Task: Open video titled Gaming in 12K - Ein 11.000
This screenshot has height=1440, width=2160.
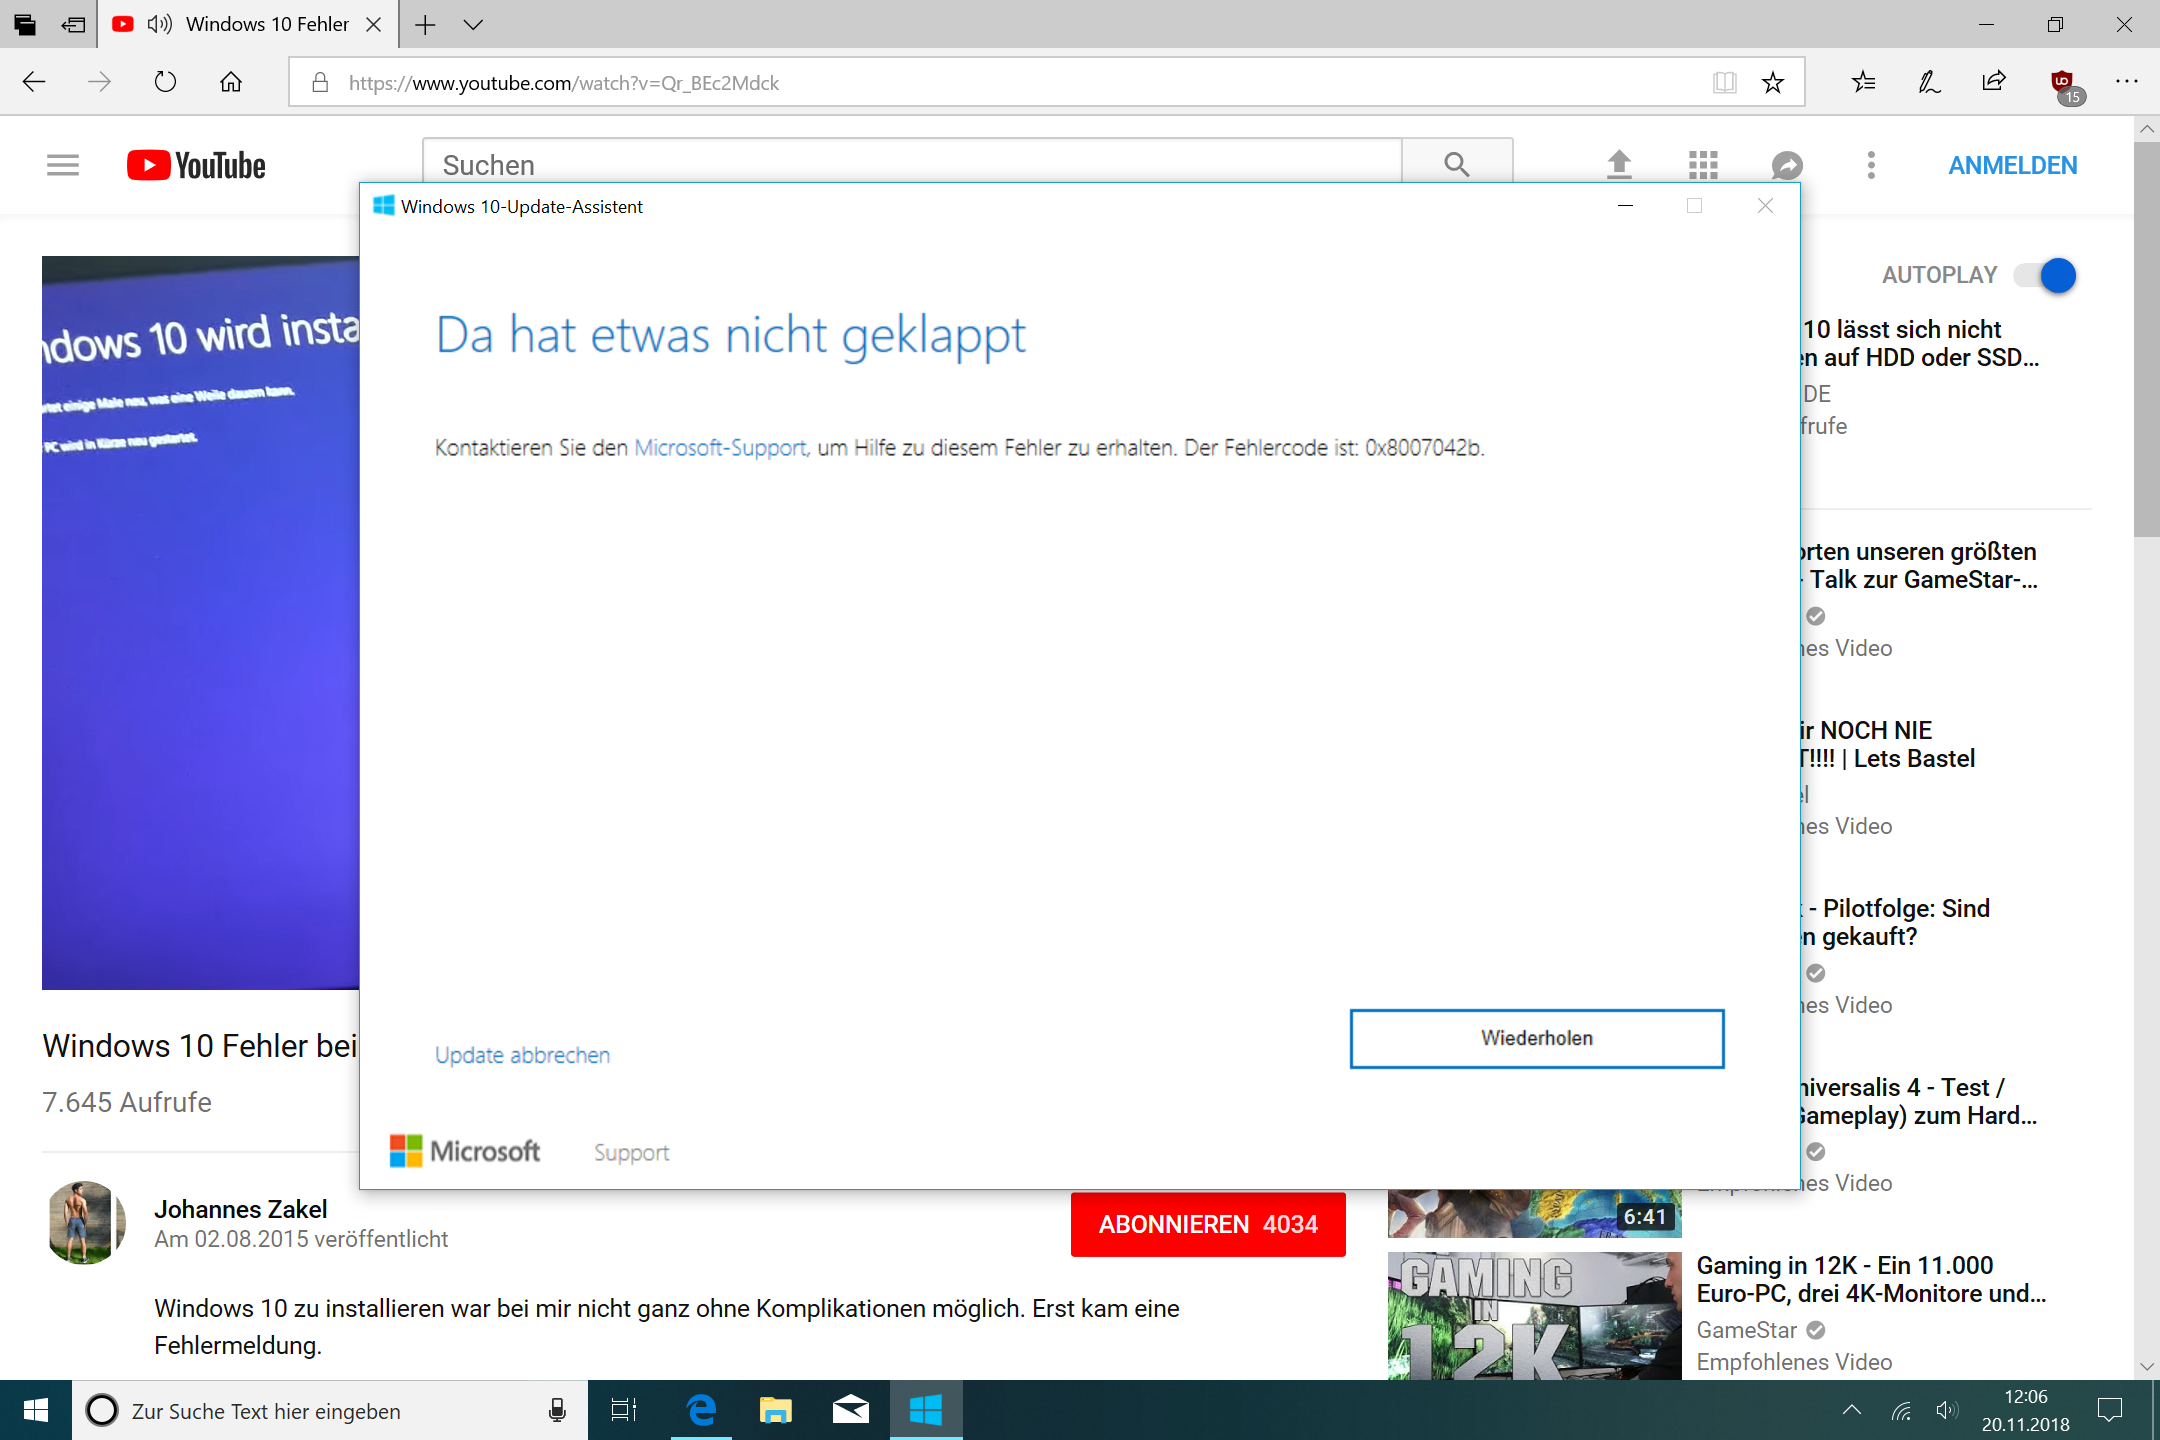Action: (1871, 1279)
